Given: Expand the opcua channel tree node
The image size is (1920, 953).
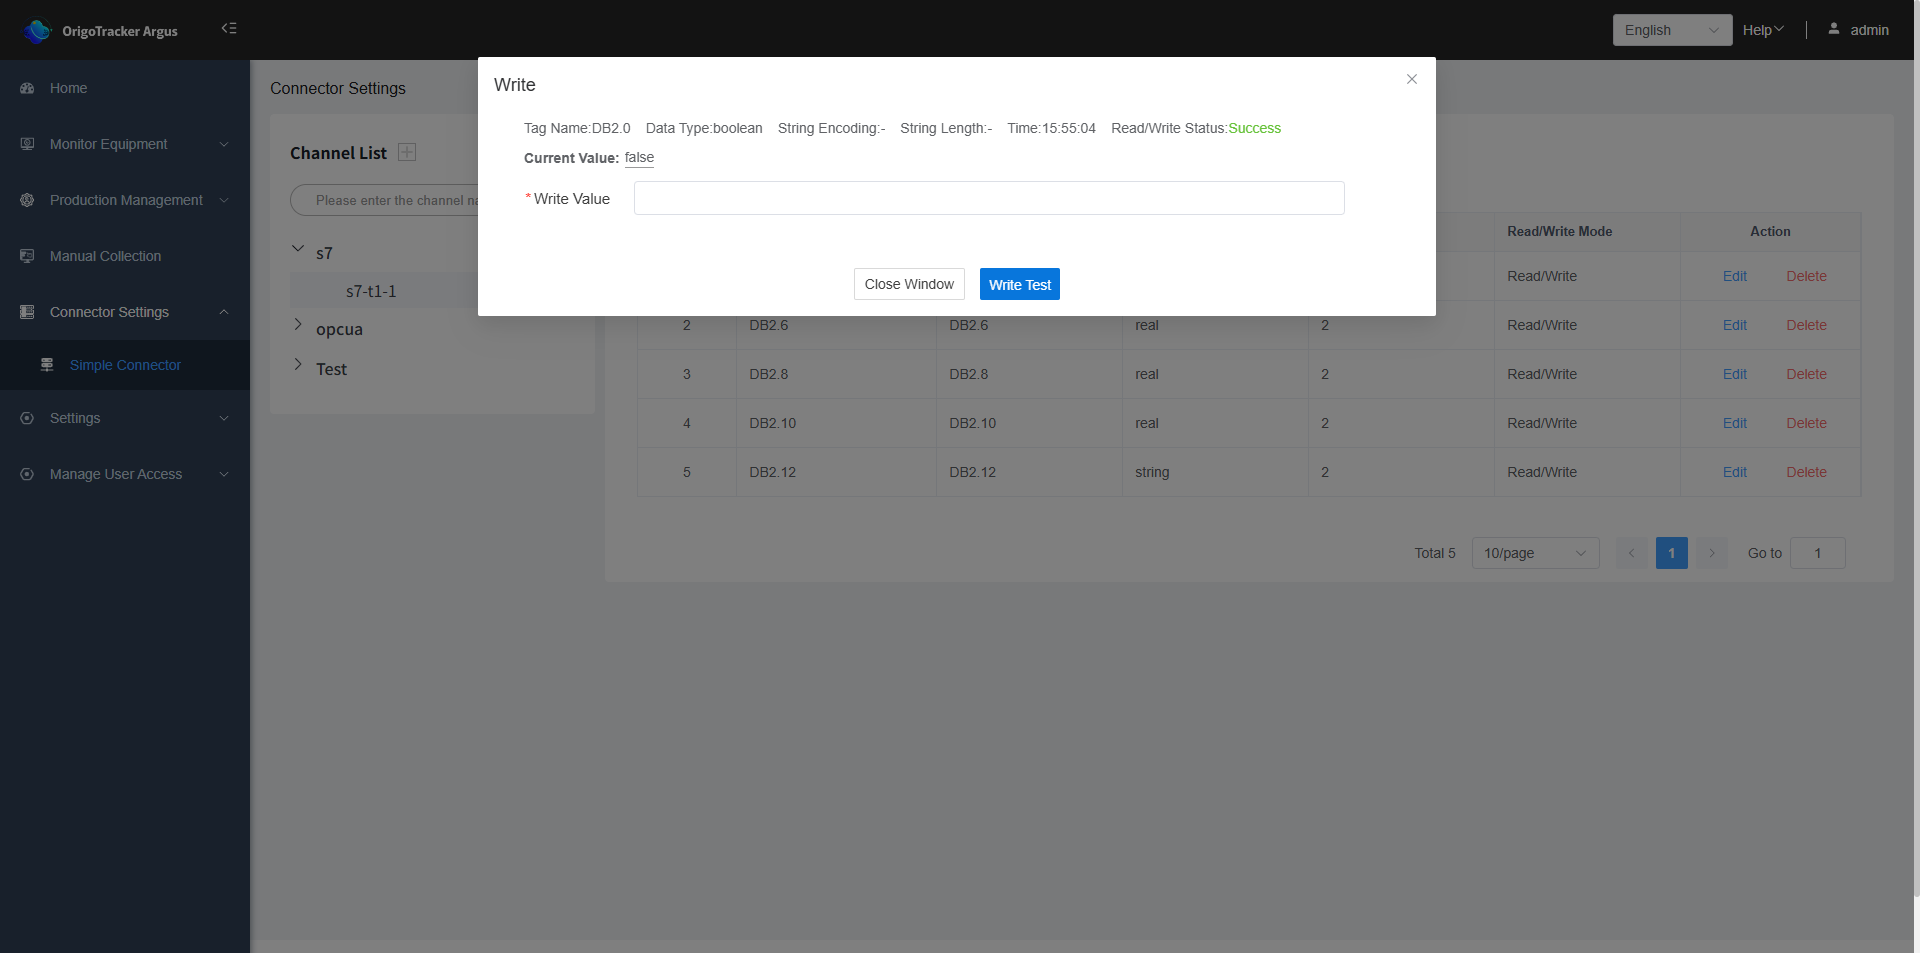Looking at the screenshot, I should (x=298, y=325).
